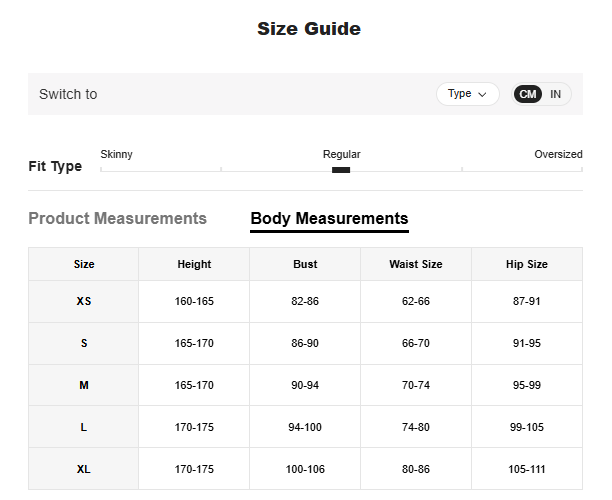The width and height of the screenshot is (612, 500).
Task: Click the Size Guide heading
Action: pos(309,29)
